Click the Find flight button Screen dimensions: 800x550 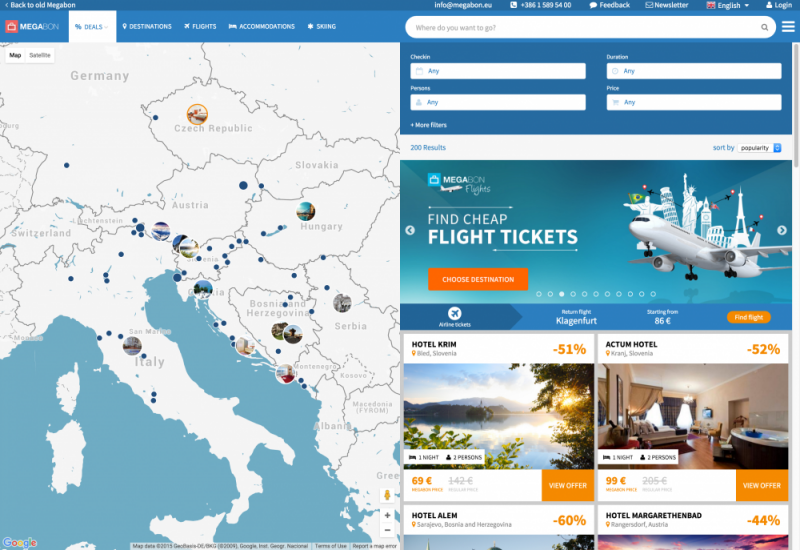coord(748,317)
